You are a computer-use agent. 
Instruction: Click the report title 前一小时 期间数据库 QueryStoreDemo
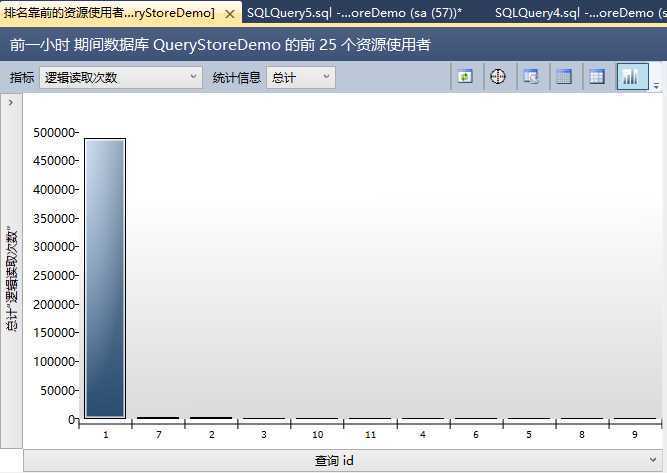coord(220,45)
